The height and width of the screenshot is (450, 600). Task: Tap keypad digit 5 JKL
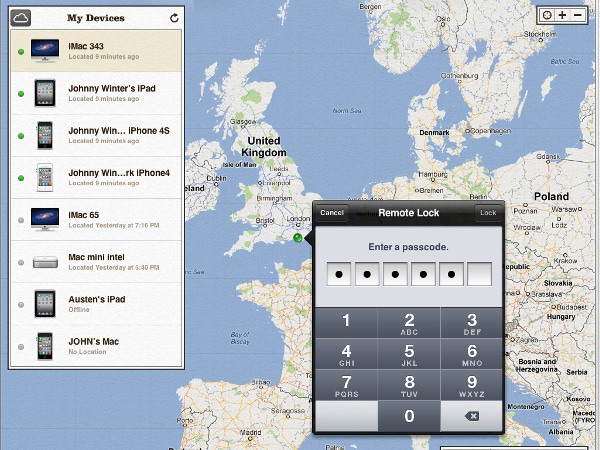pos(409,354)
